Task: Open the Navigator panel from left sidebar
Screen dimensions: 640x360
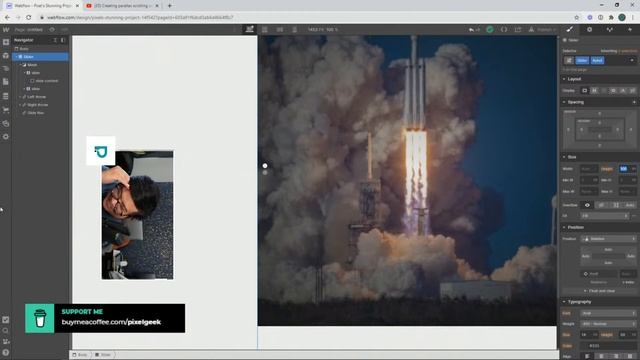Action: 6,69
